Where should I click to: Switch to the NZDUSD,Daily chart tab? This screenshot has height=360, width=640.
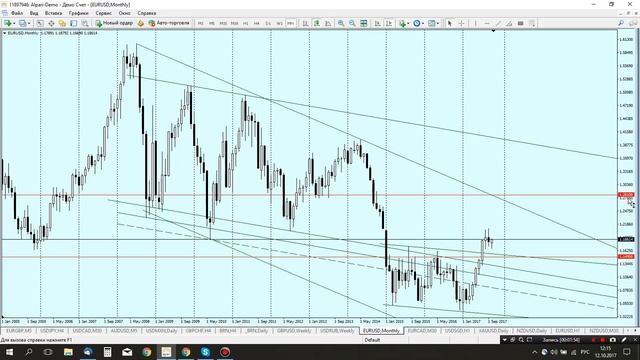coord(532,331)
